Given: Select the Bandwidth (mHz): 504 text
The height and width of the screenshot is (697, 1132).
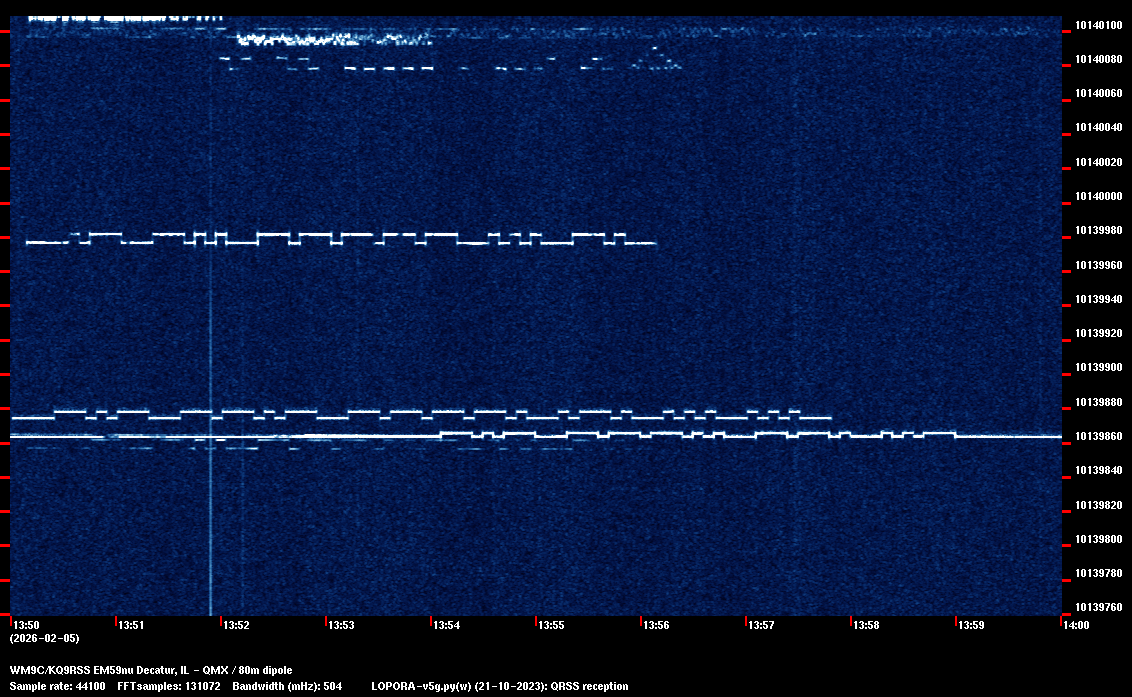Looking at the screenshot, I should pyautogui.click(x=288, y=686).
